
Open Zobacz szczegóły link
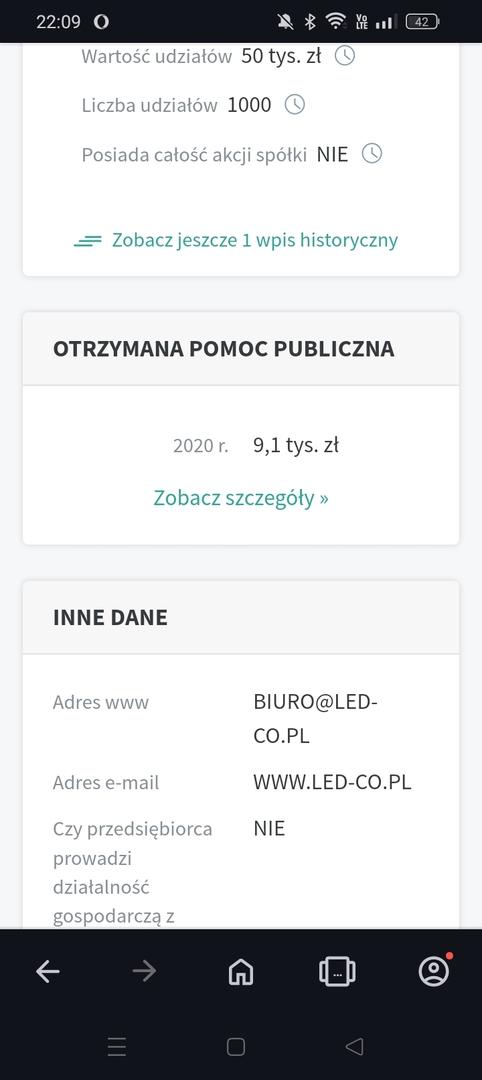(241, 498)
